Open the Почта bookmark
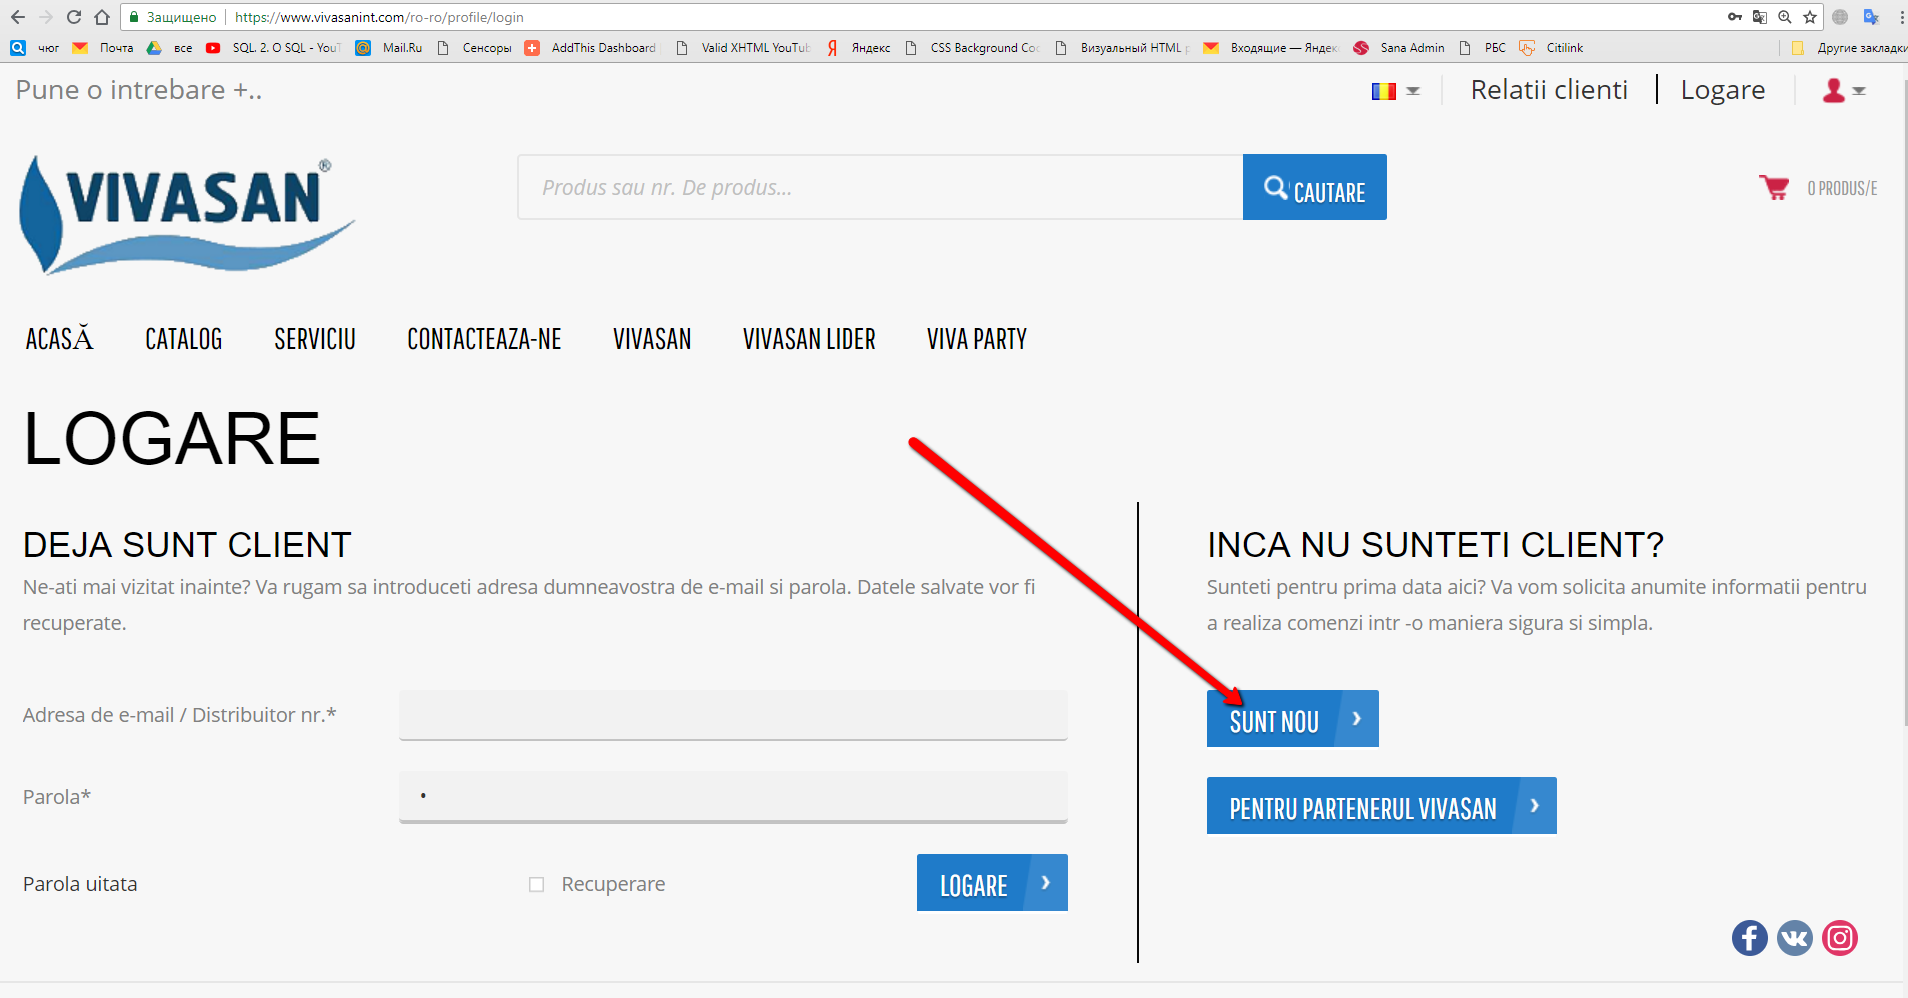Image resolution: width=1908 pixels, height=998 pixels. click(103, 47)
